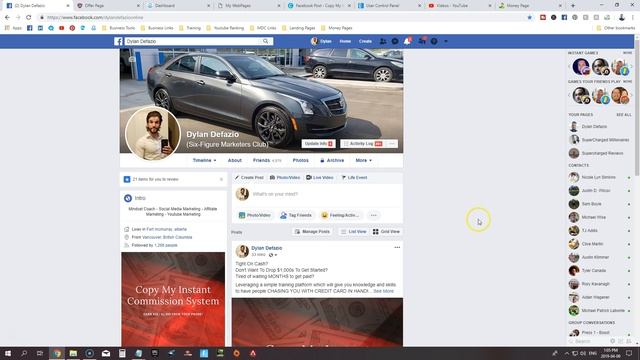Screen dimensions: 640x360
Task: Open Vancouver, British Columbia link
Action: 167,237
